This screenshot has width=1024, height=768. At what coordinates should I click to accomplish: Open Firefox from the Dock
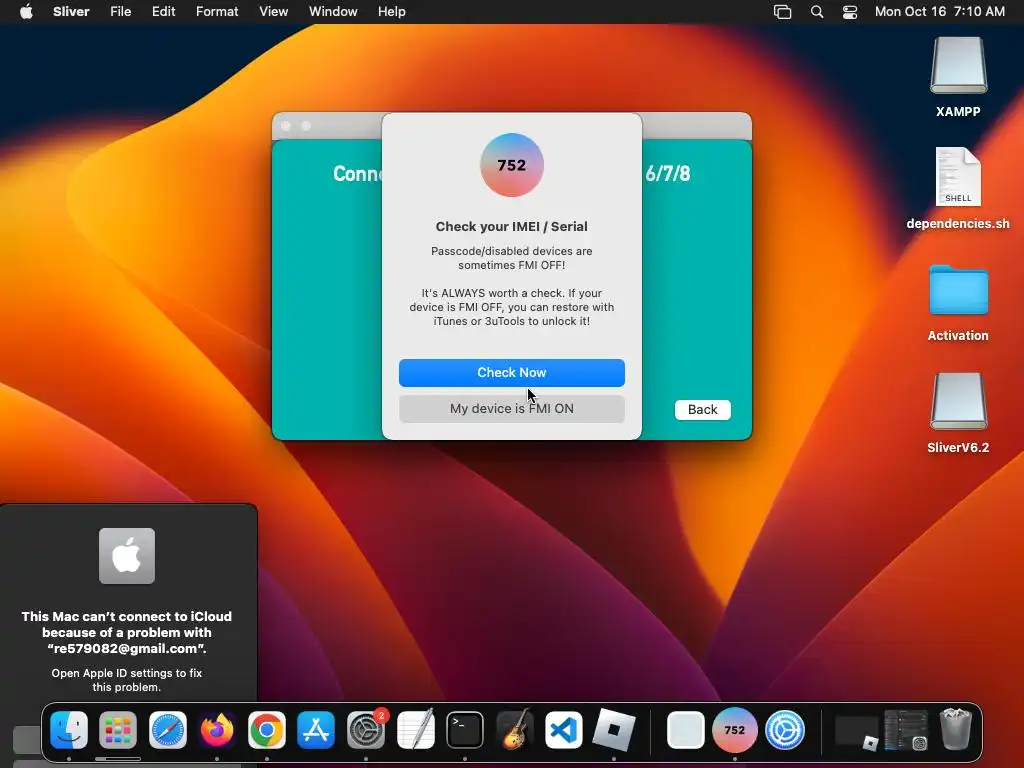(217, 729)
